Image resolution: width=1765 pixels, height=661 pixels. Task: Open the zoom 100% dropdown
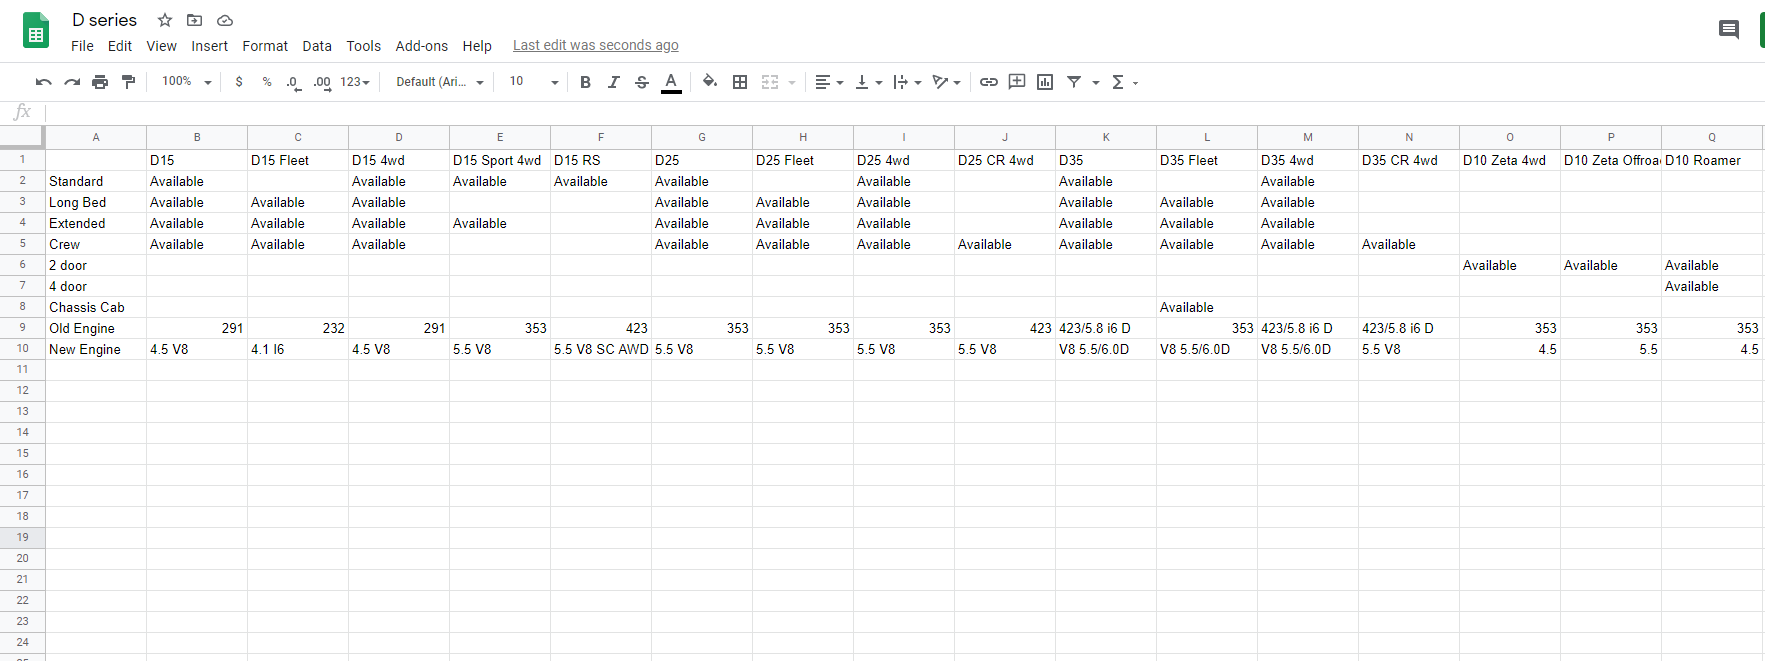click(187, 82)
